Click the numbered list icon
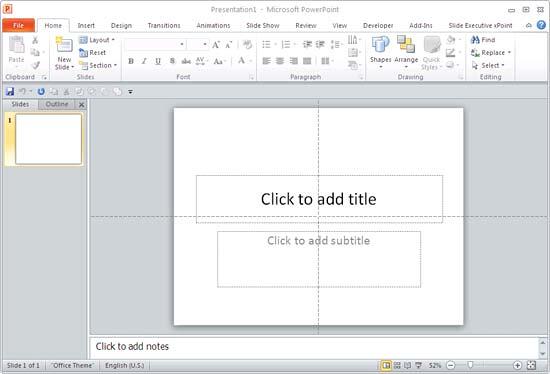550x374 pixels. (286, 45)
